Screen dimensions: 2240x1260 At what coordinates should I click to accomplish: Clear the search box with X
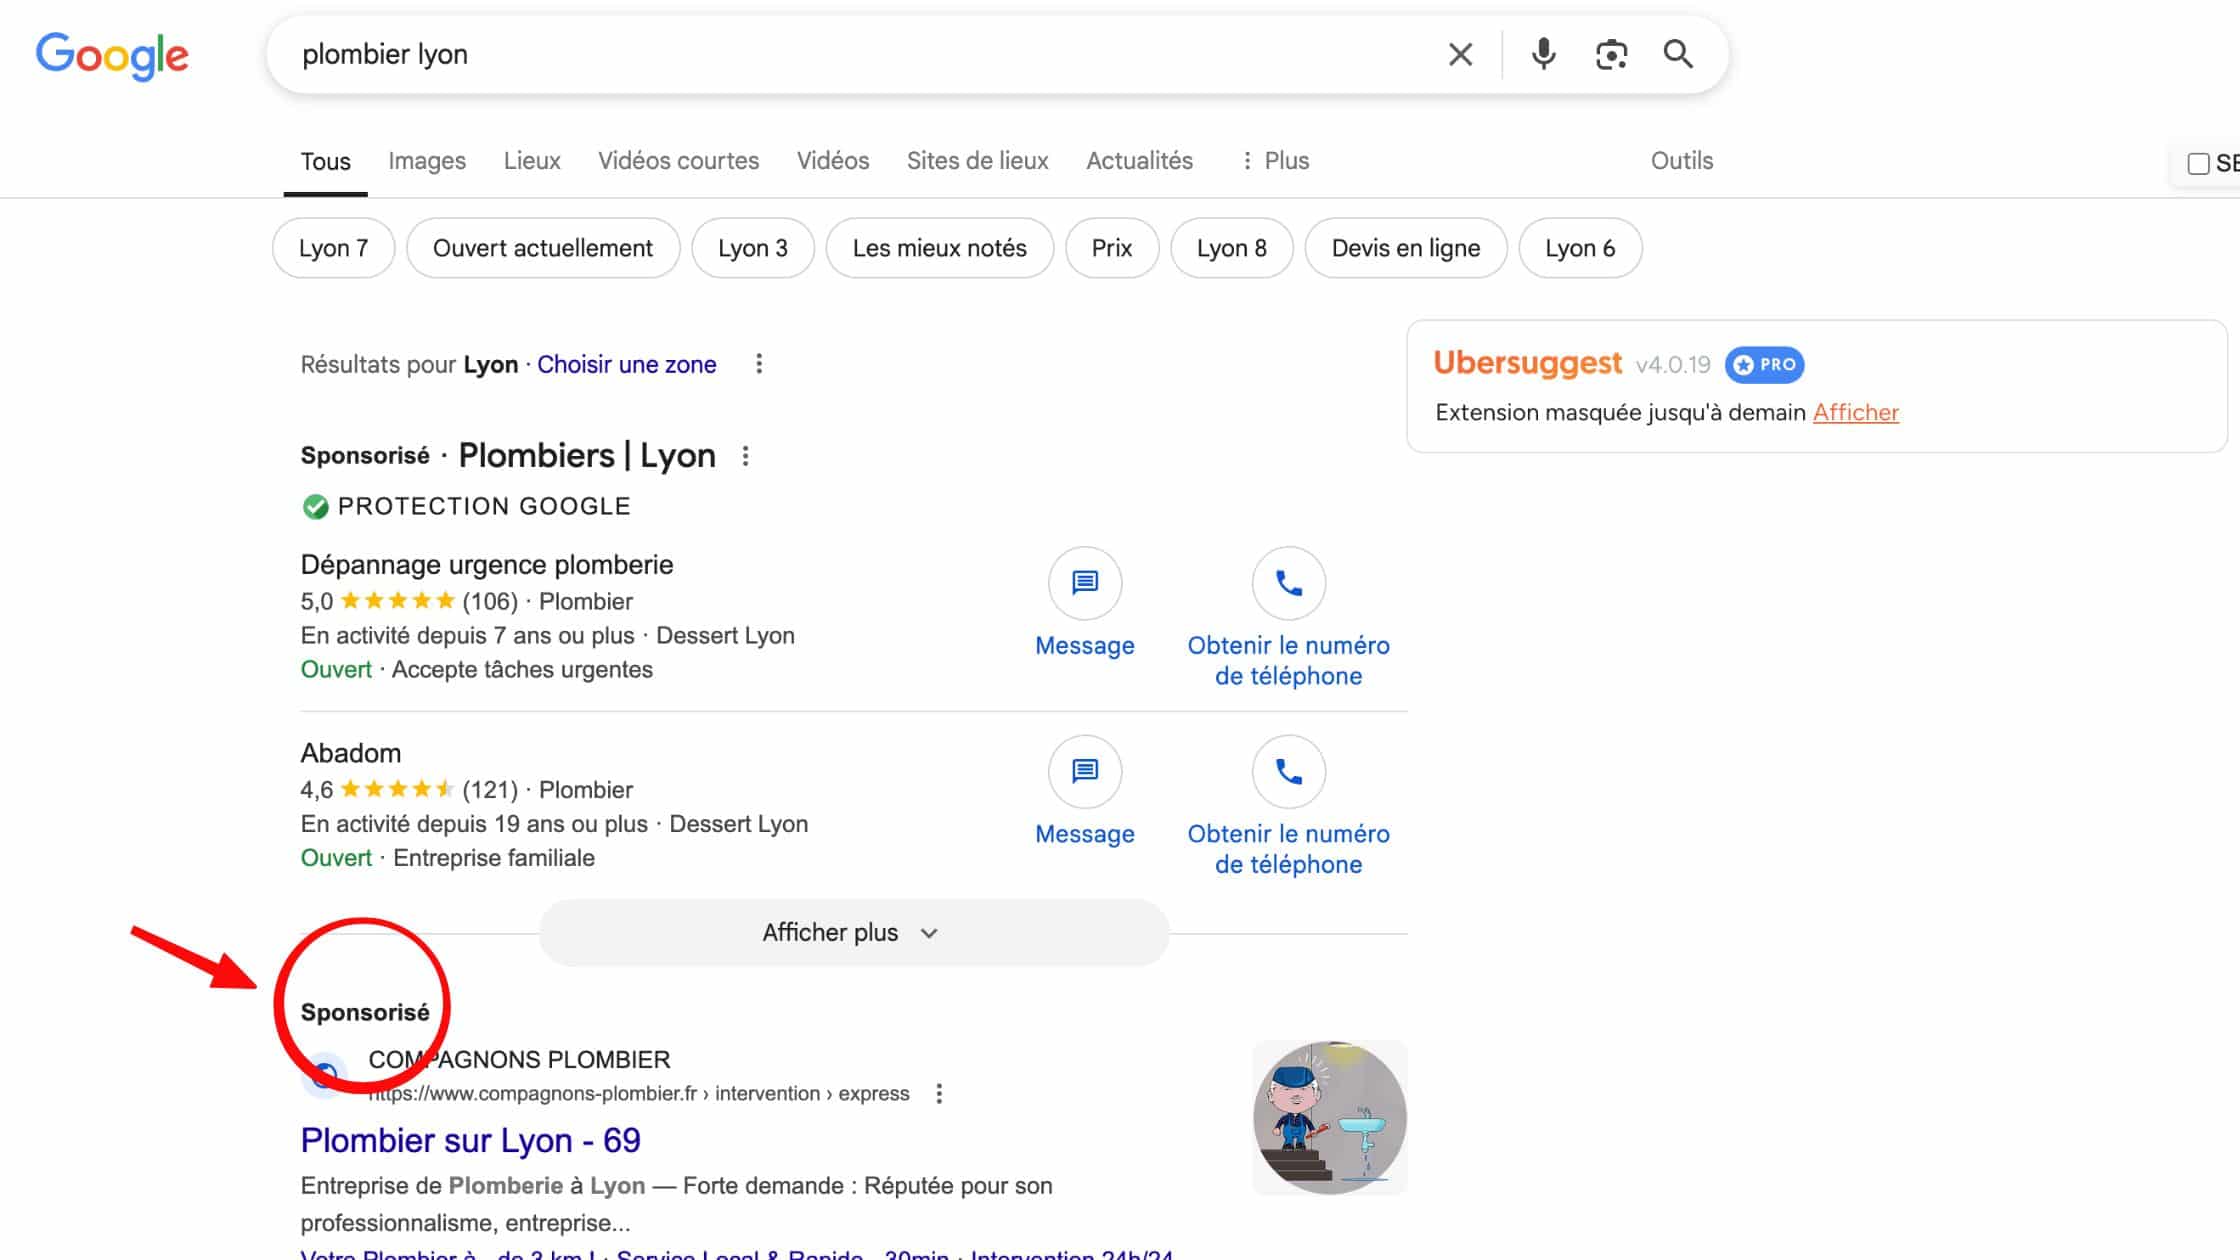1460,54
